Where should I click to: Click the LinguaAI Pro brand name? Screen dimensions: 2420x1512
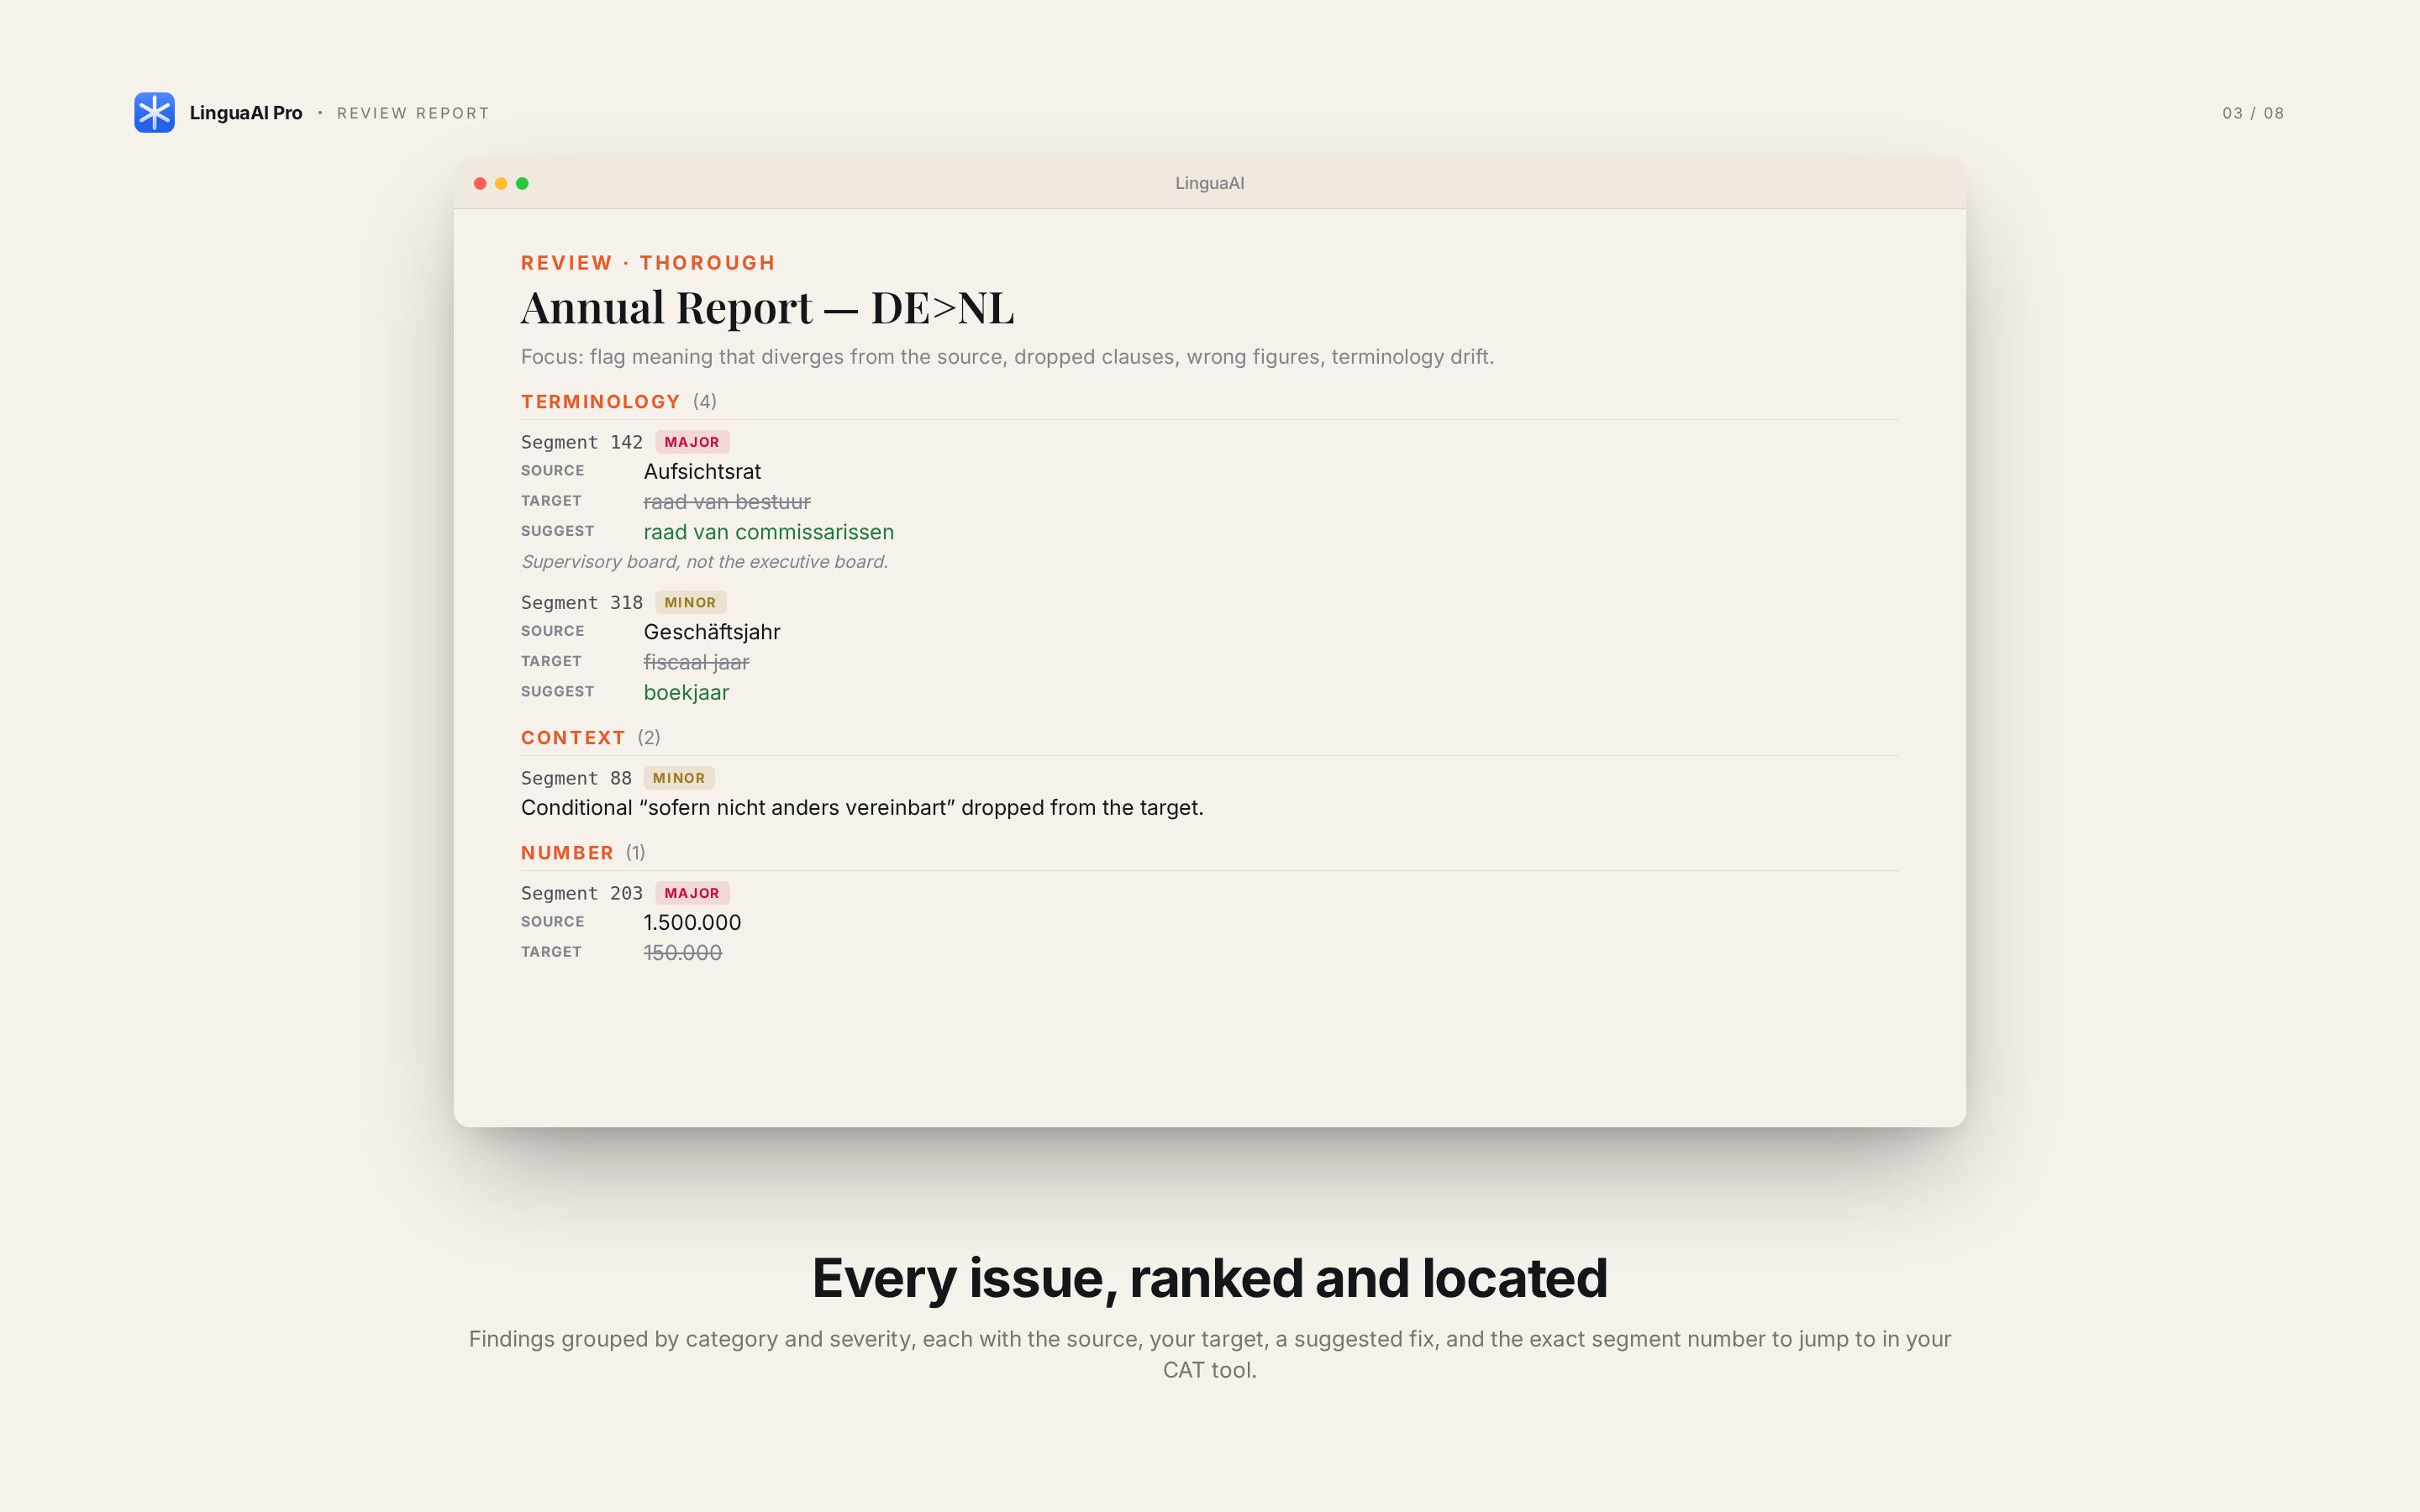tap(246, 113)
